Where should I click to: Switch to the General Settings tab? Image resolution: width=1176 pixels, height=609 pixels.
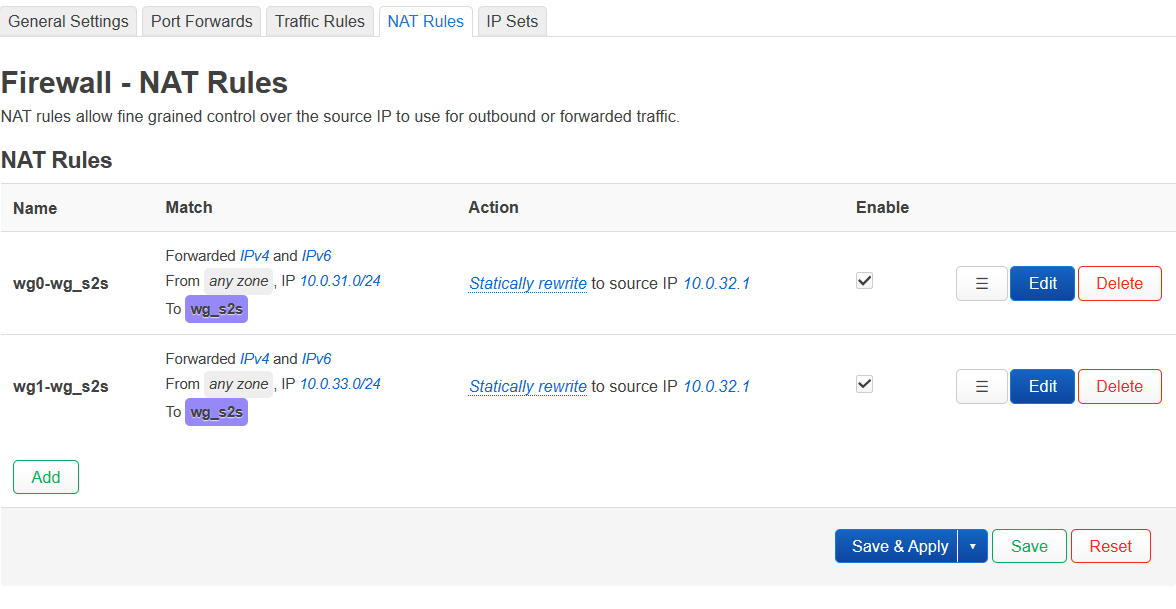click(68, 21)
